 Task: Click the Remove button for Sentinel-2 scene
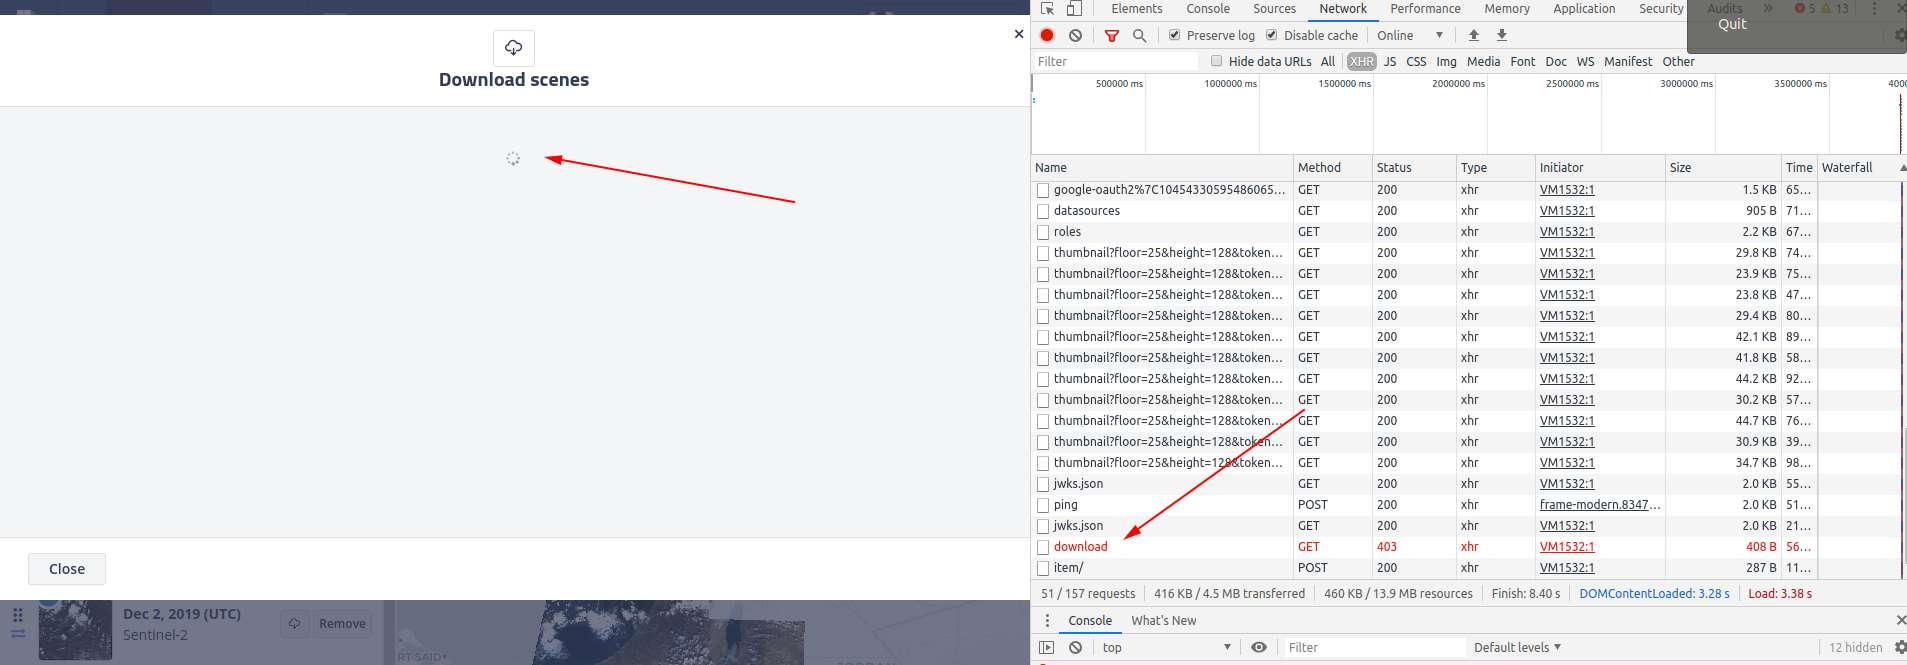(x=342, y=623)
